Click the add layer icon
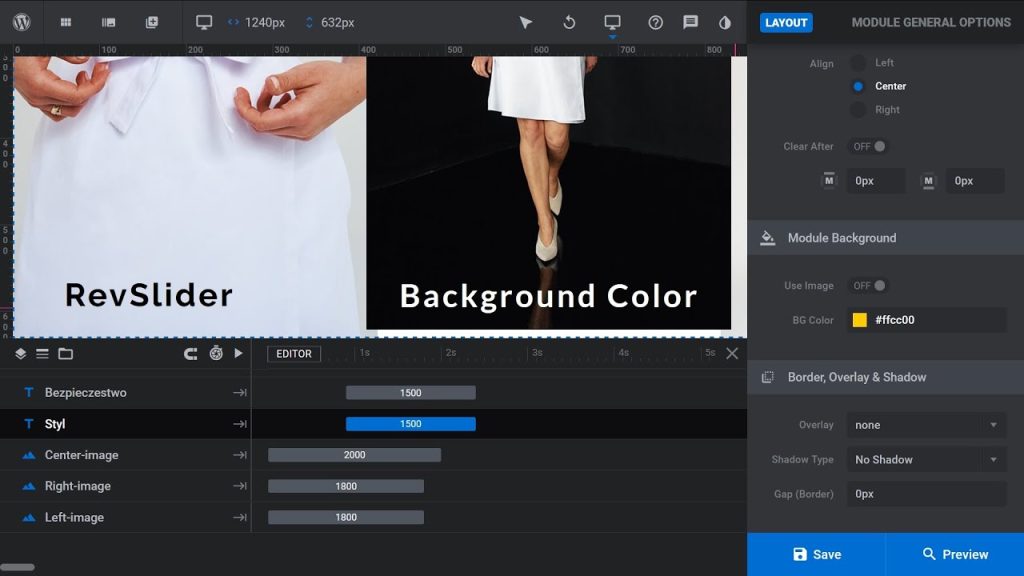The width and height of the screenshot is (1024, 576). coord(152,22)
